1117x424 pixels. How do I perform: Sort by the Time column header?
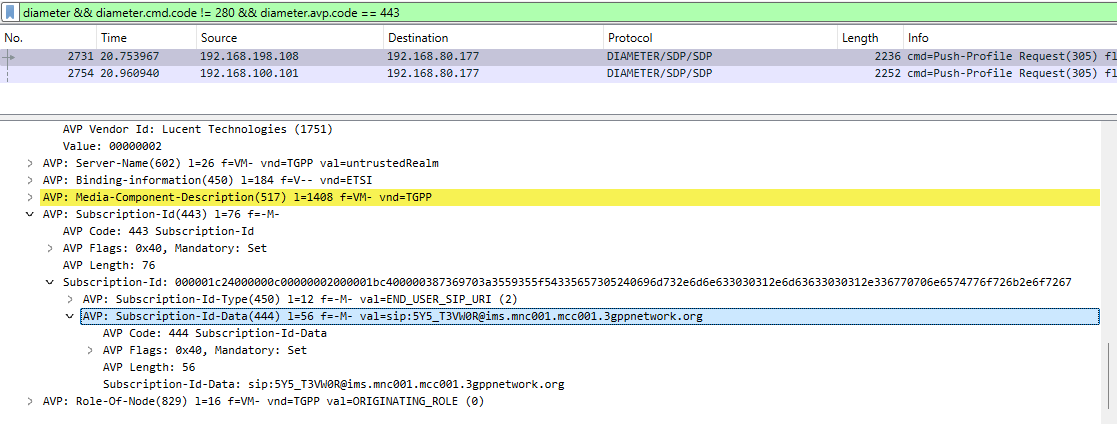click(145, 38)
